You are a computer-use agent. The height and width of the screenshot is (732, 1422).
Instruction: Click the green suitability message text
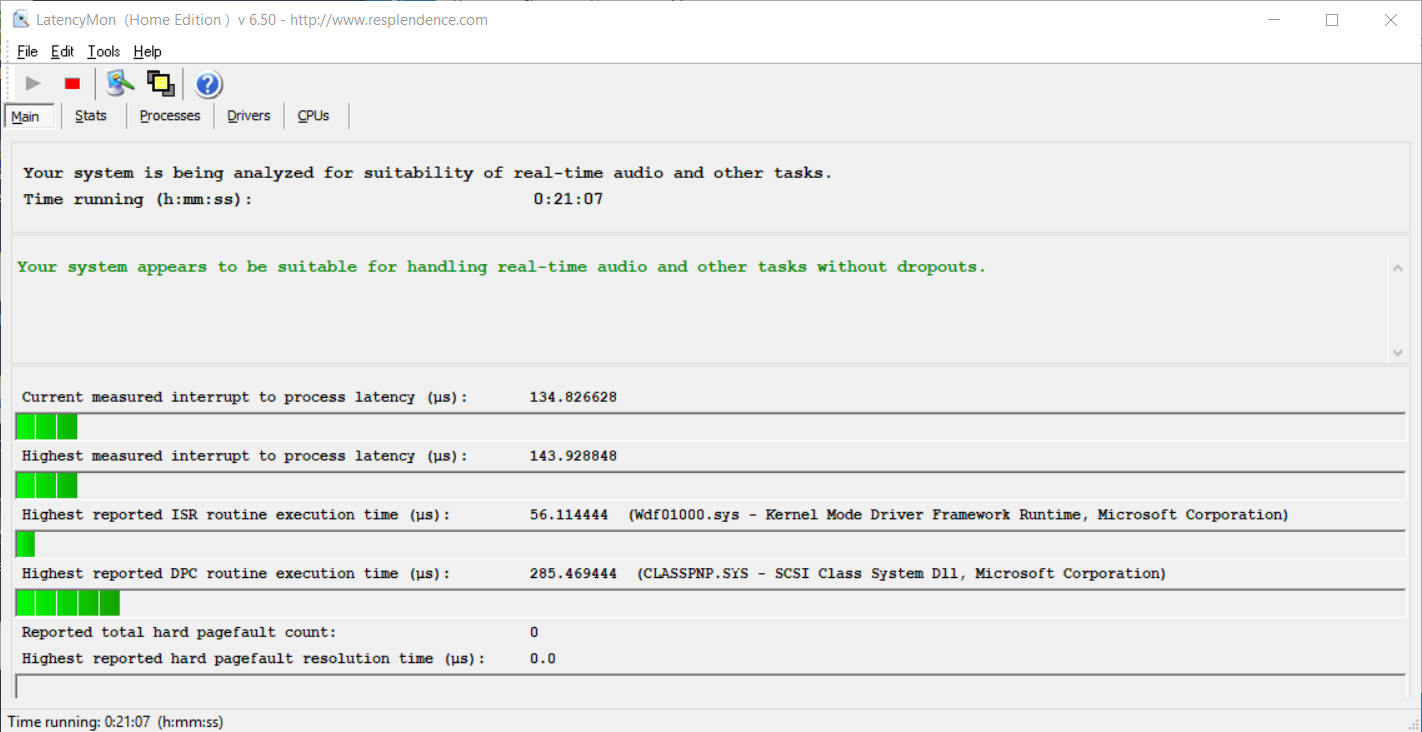502,267
